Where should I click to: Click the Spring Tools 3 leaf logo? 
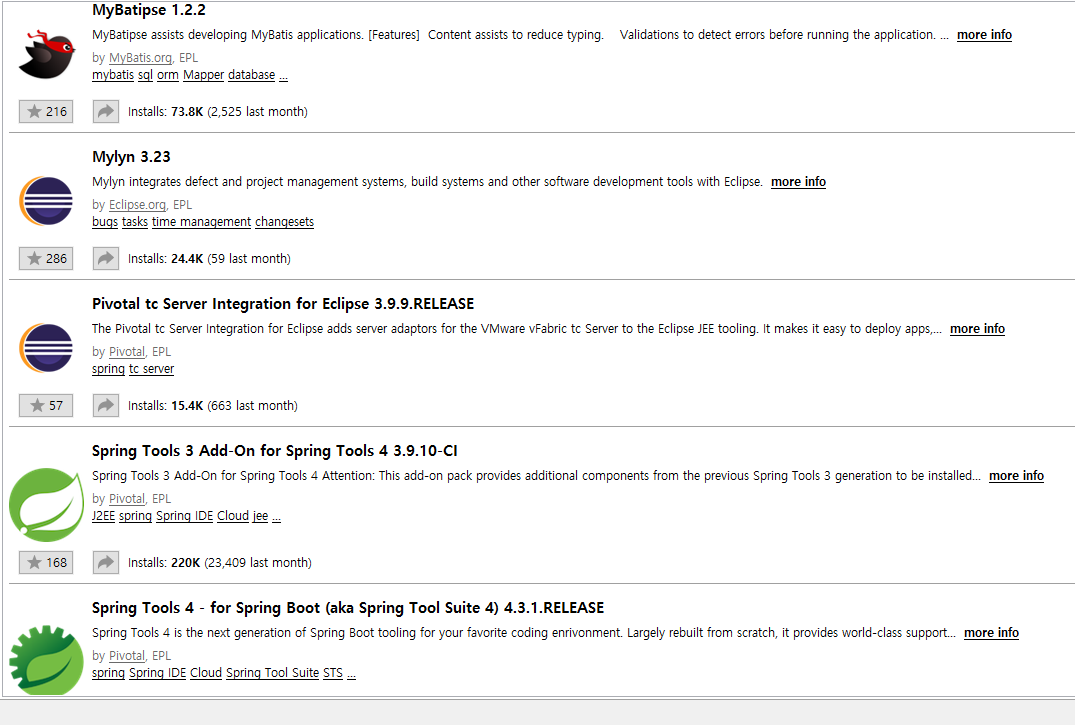tap(46, 504)
